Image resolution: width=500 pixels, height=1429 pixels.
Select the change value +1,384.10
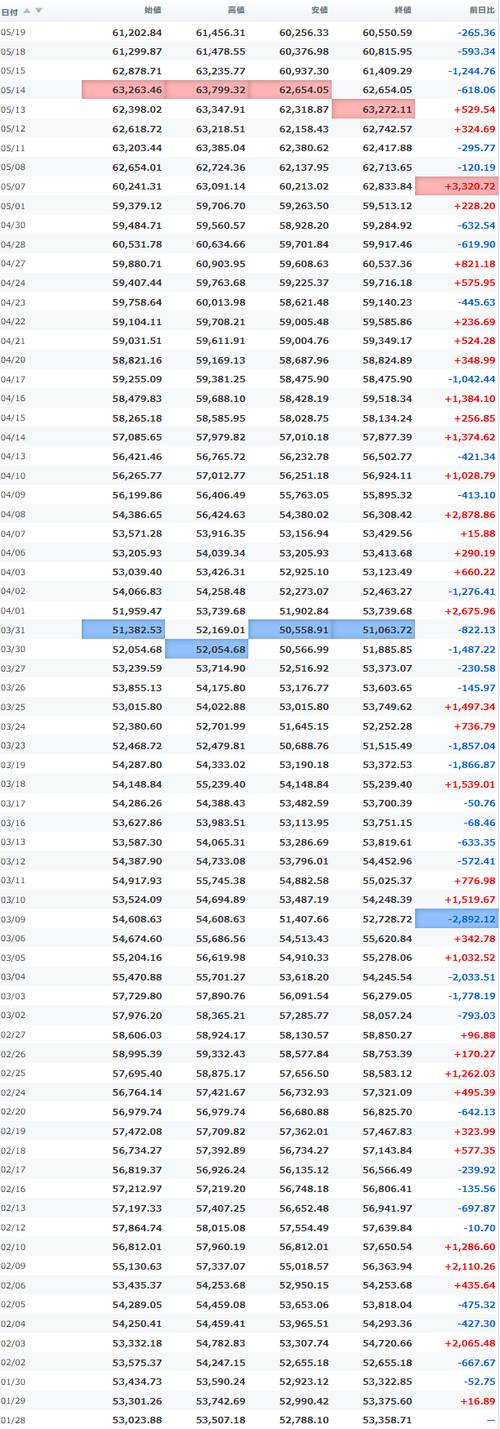click(x=471, y=397)
